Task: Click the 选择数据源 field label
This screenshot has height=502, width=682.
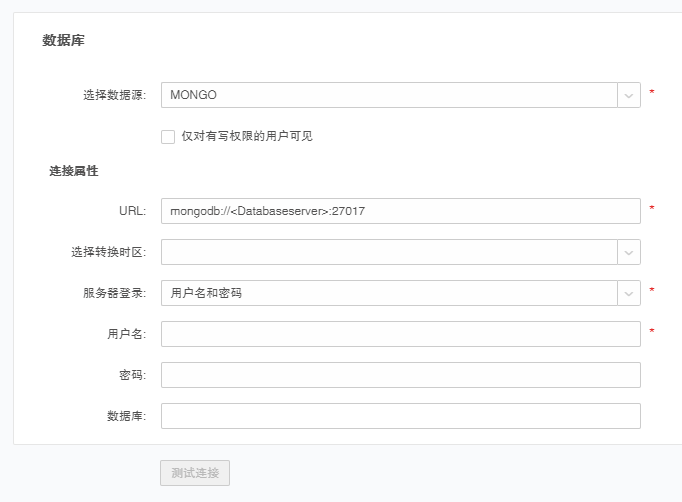Action: click(114, 96)
